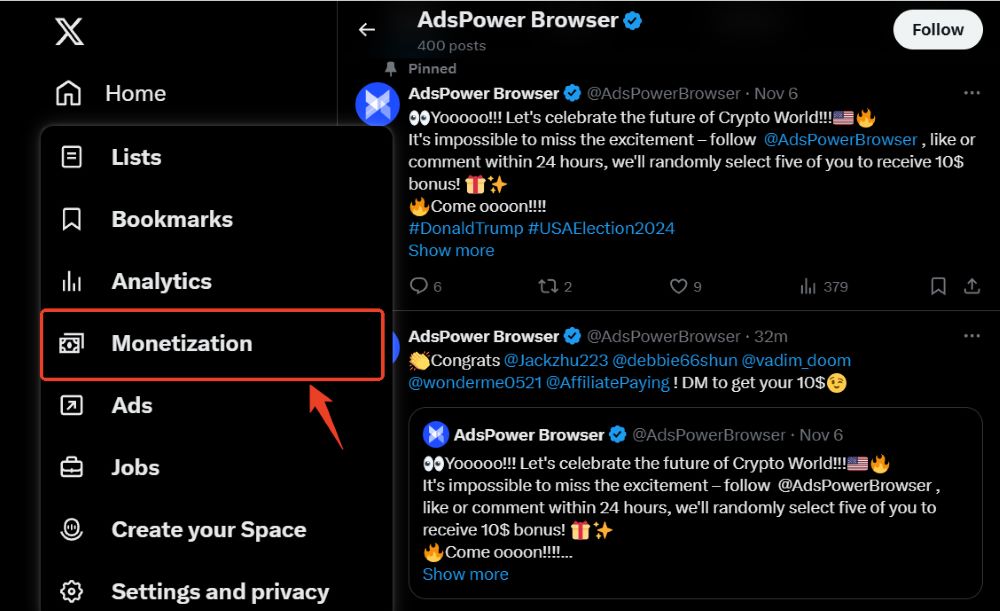Click the reply icon on the pinned post
The image size is (1000, 611).
419,286
